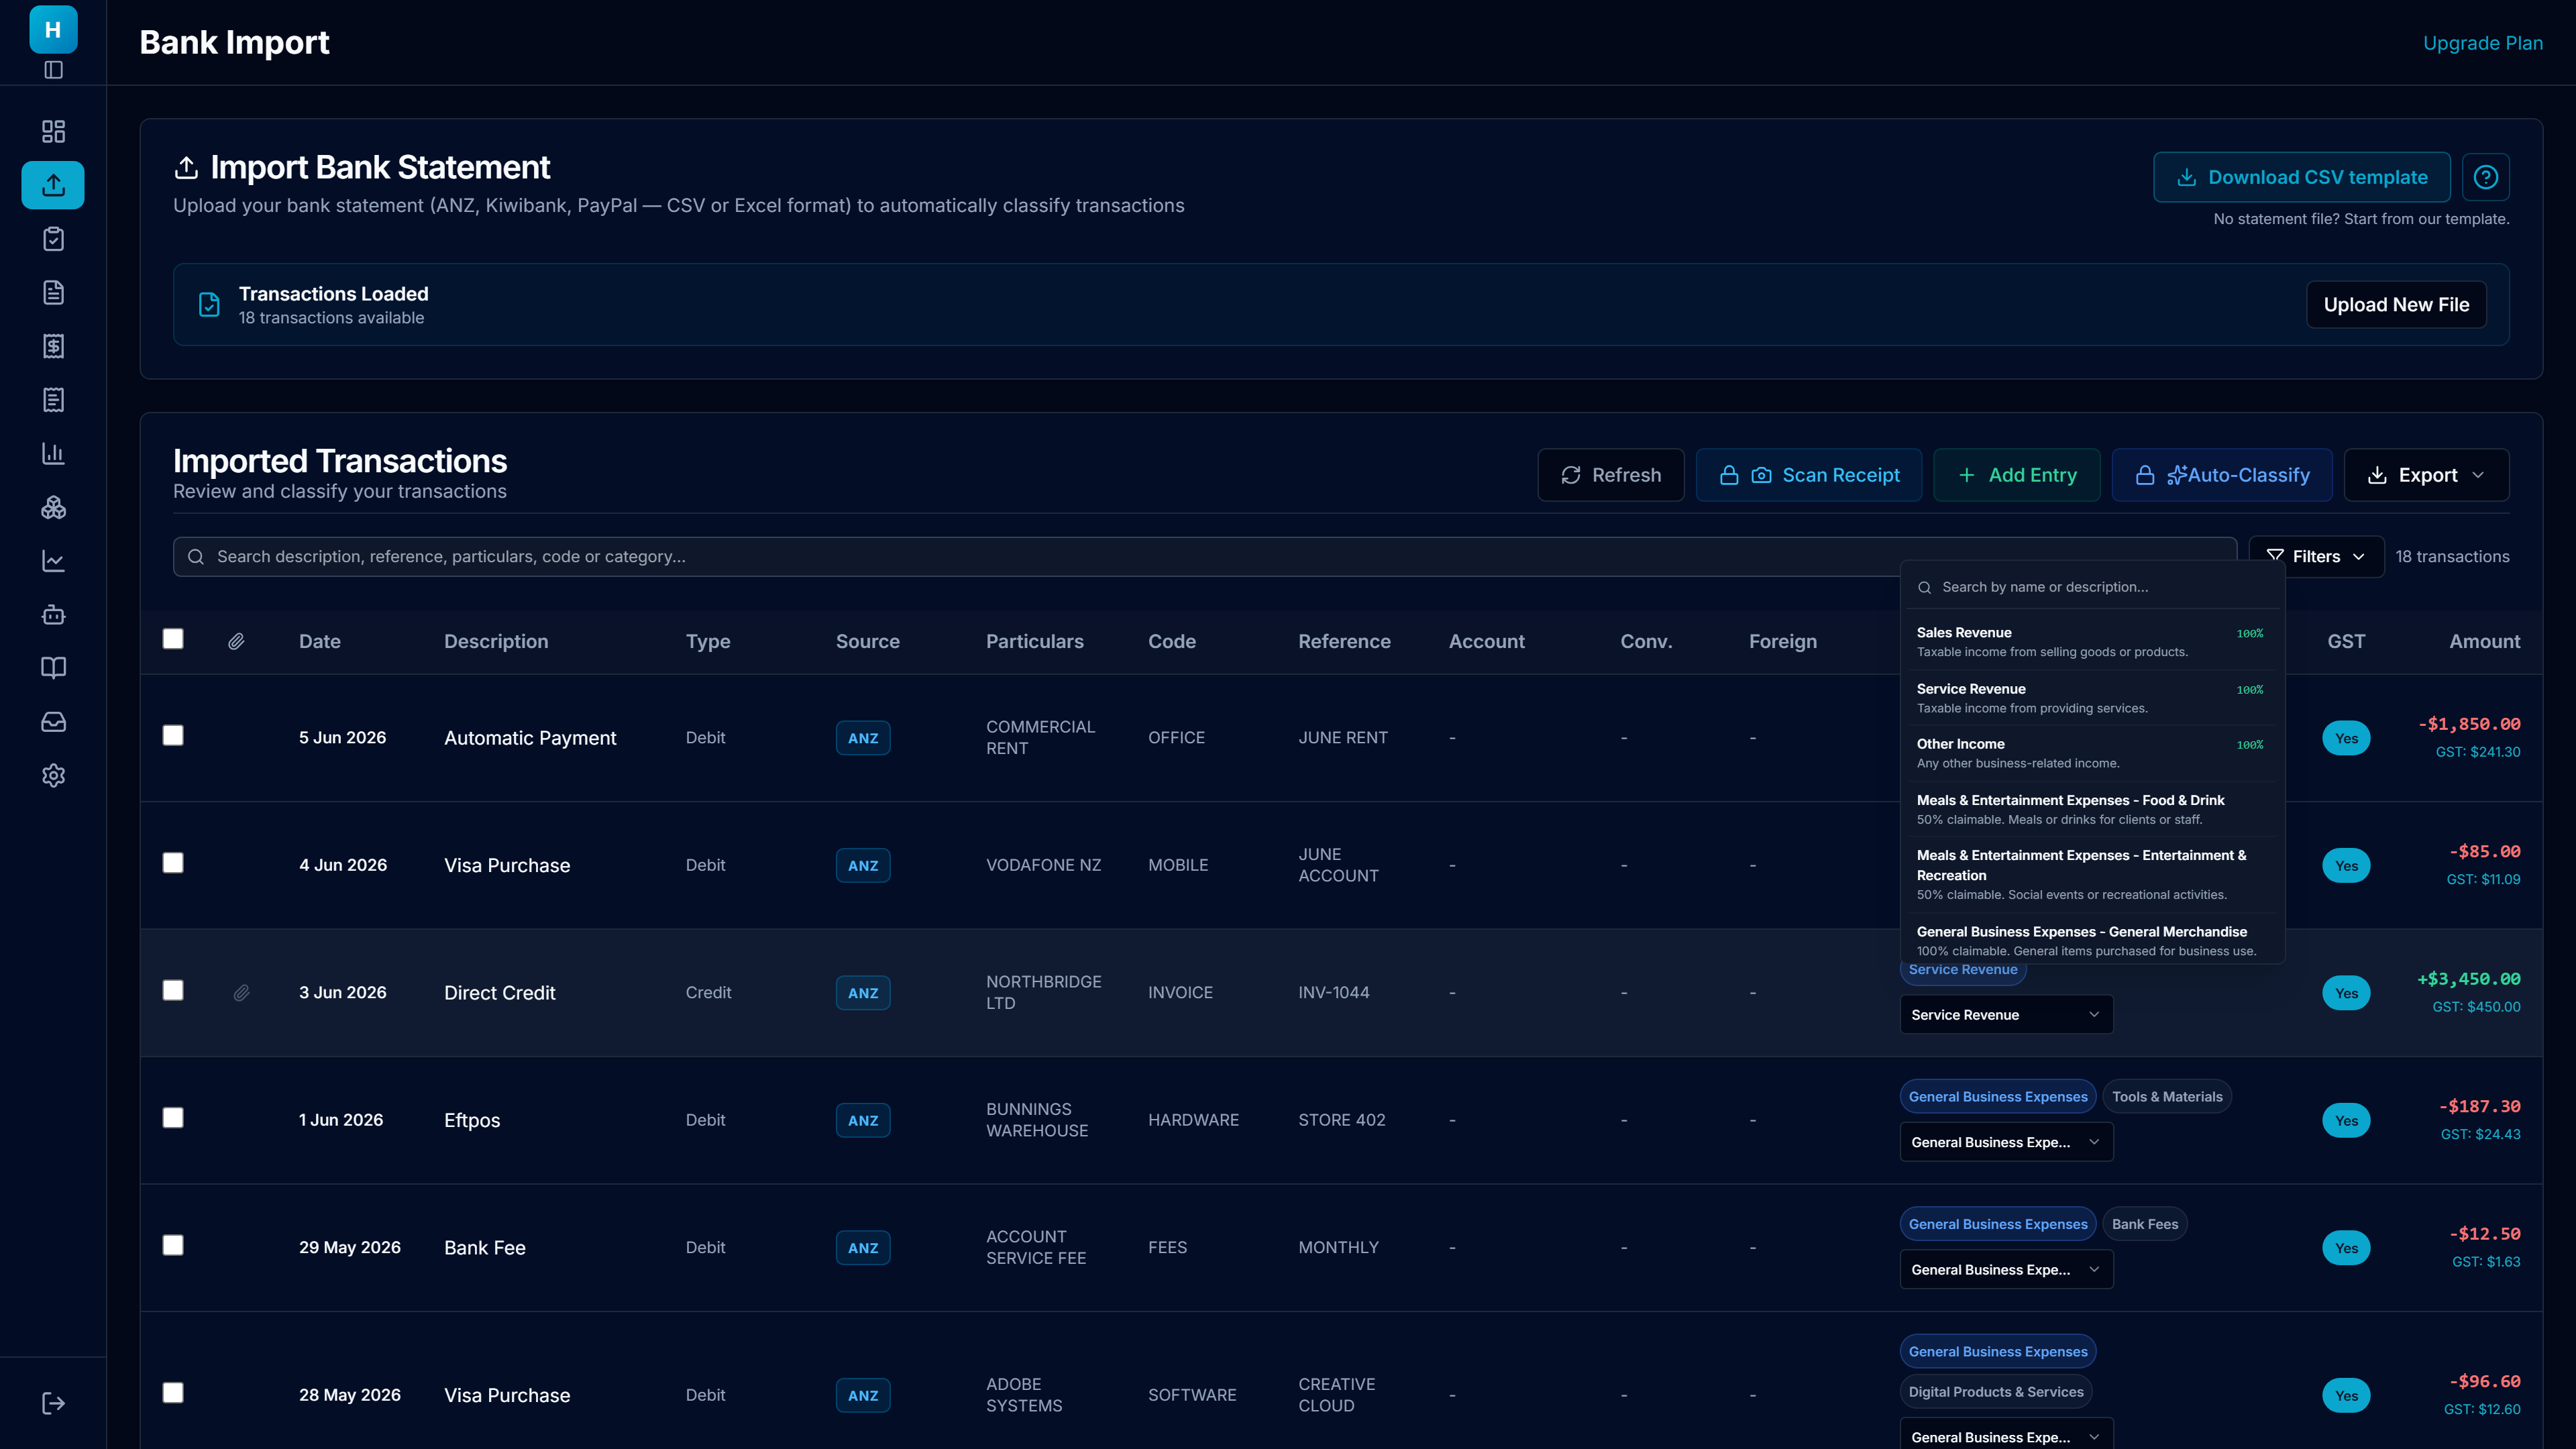Check the 29 May 2026 Bank Fee row
Screen dimensions: 2576x1449
173,1245
